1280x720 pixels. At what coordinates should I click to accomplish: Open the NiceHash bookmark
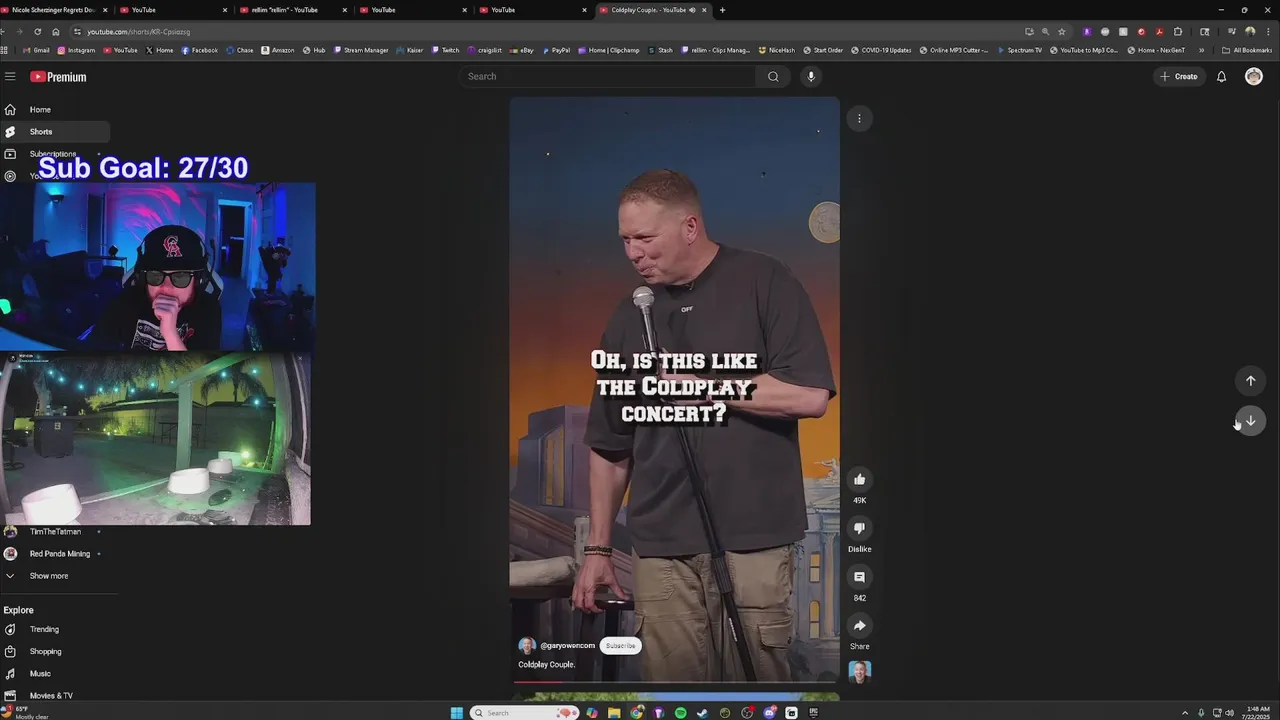tap(777, 50)
